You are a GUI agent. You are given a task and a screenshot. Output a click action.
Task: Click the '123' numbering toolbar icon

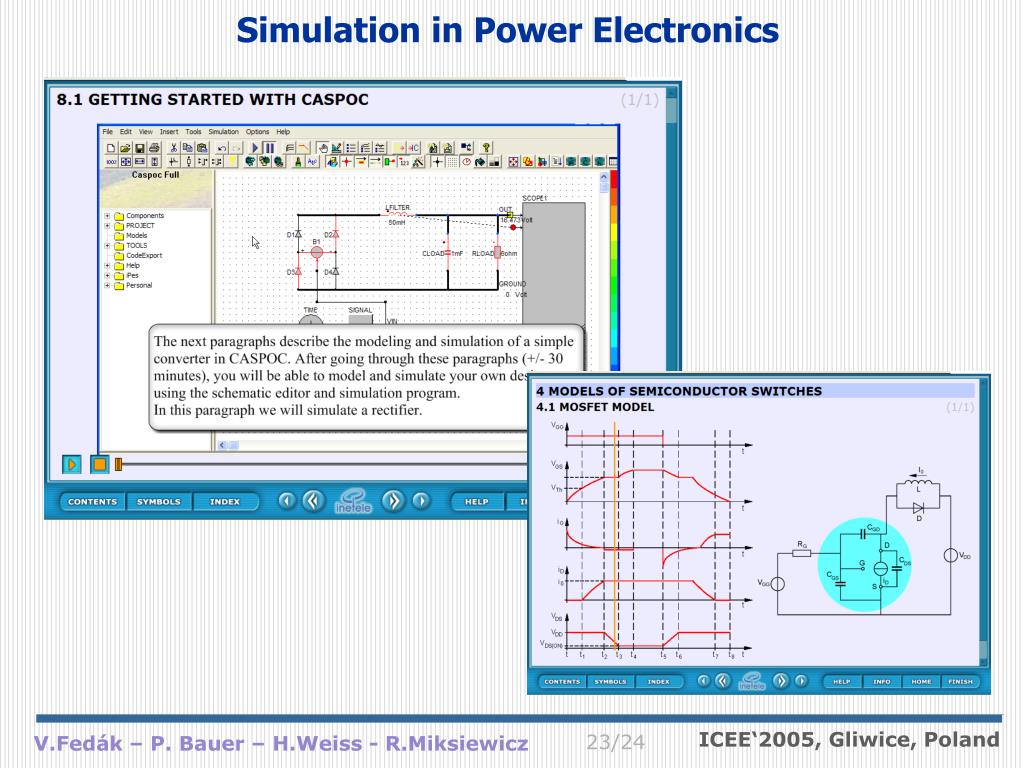pos(404,161)
